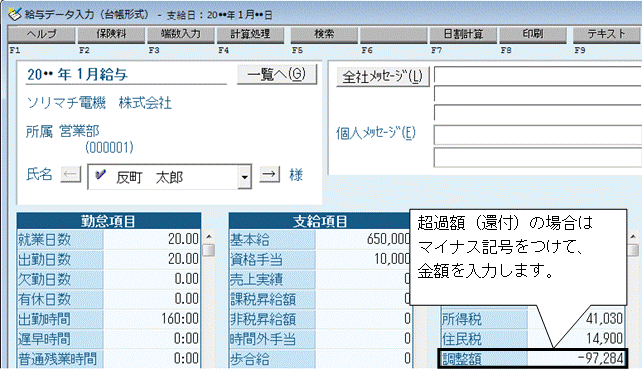The image size is (642, 370).
Task: Select the 課税昇給額 value cell
Action: coord(363,299)
